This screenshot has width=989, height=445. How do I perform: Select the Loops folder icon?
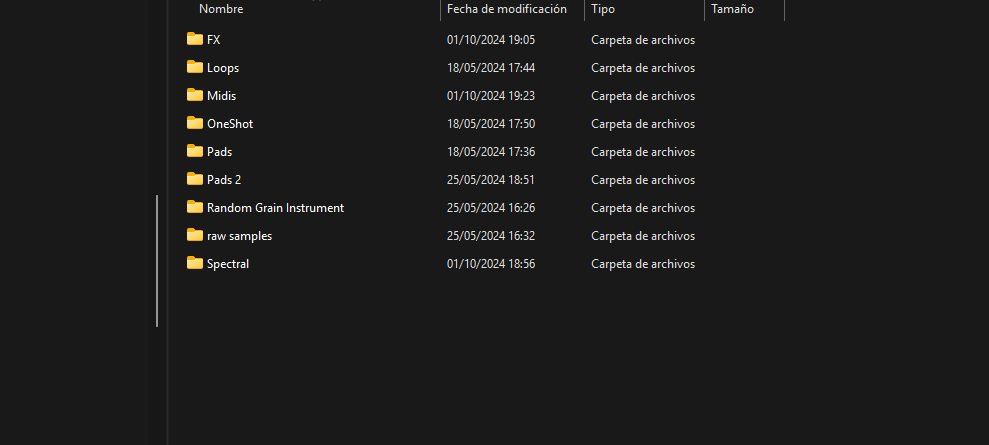tap(195, 67)
